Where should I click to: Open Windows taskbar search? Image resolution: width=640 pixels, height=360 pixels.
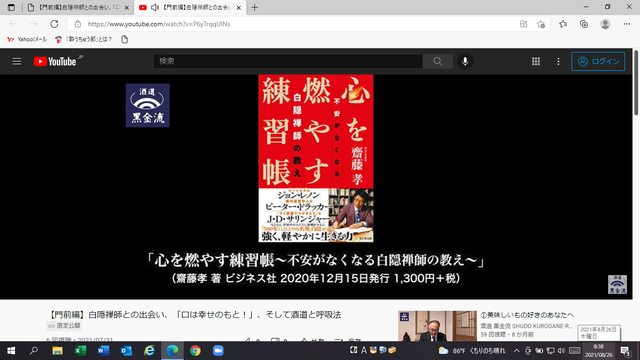pyautogui.click(x=34, y=351)
